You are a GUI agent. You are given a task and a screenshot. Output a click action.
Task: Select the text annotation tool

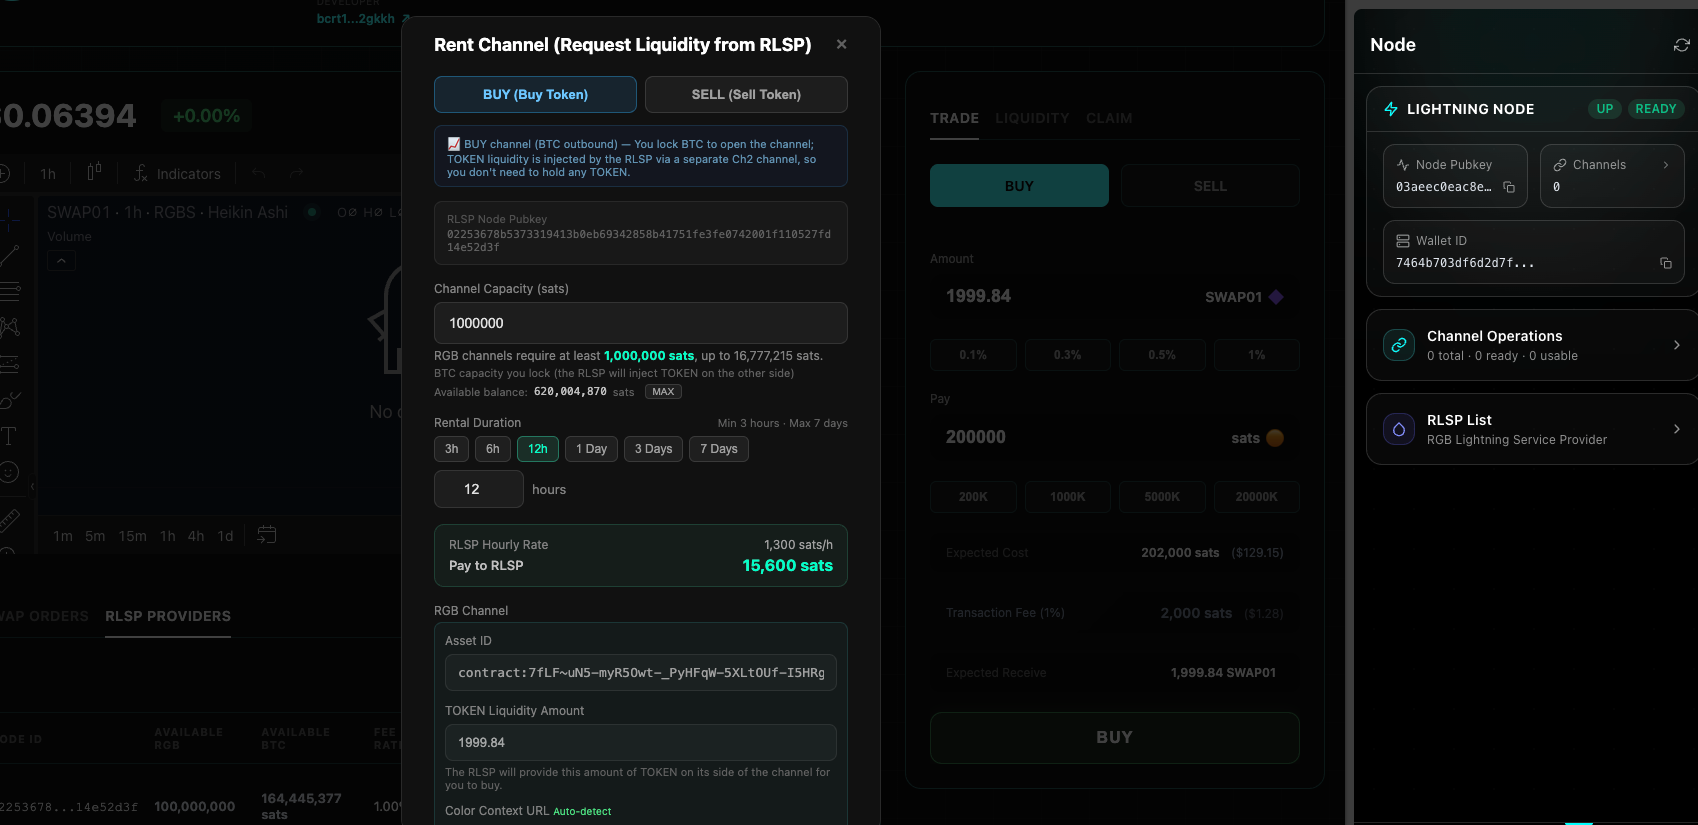click(8, 436)
